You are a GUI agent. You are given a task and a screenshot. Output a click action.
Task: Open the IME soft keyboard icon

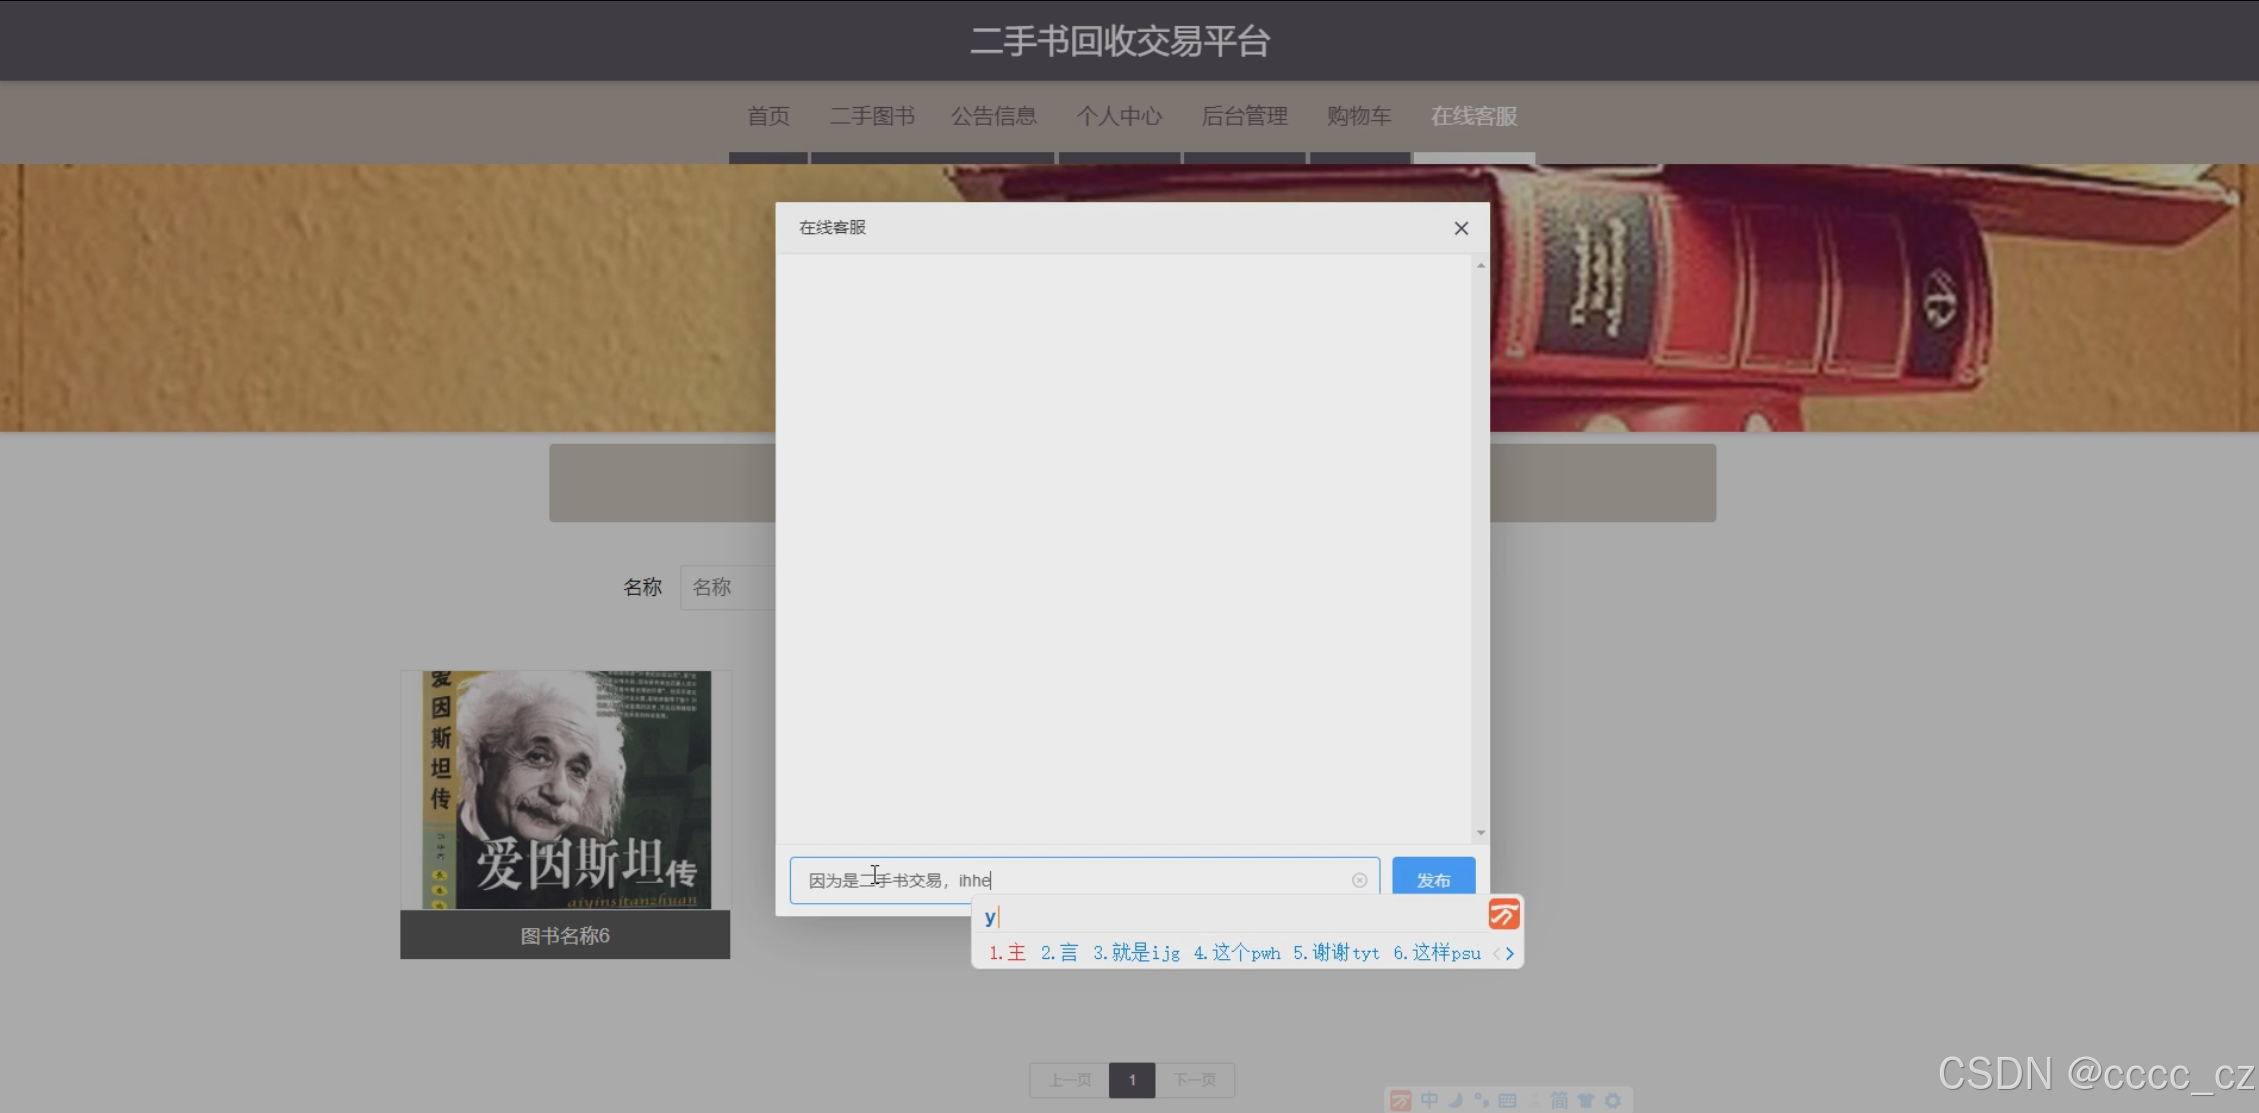click(x=1507, y=1100)
